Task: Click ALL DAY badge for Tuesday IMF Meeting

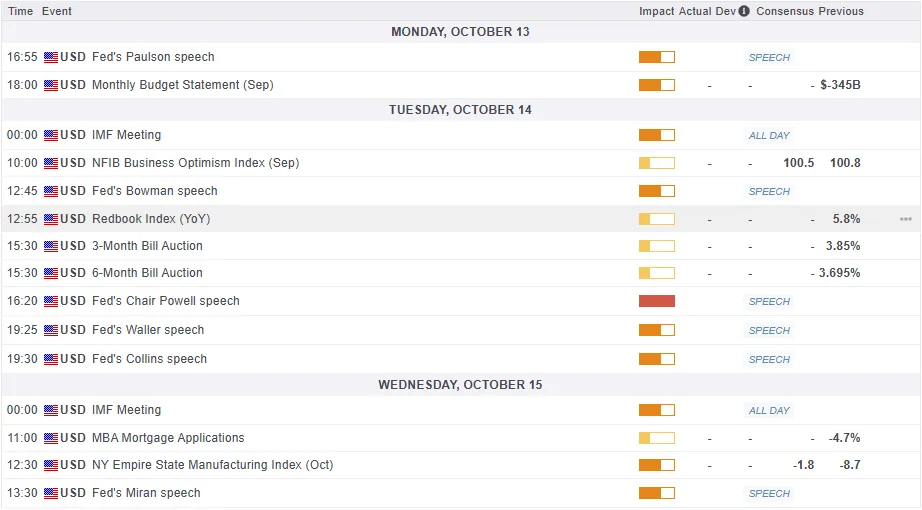Action: click(769, 135)
